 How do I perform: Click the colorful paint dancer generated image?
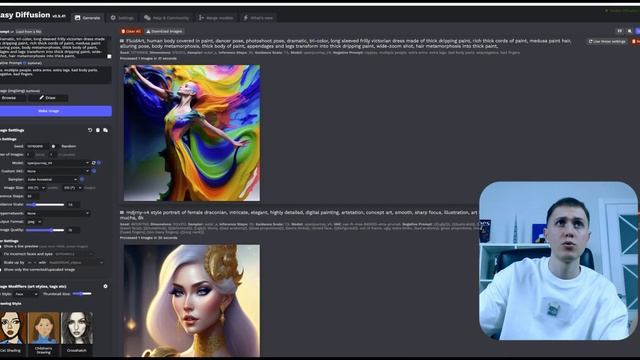(192, 133)
